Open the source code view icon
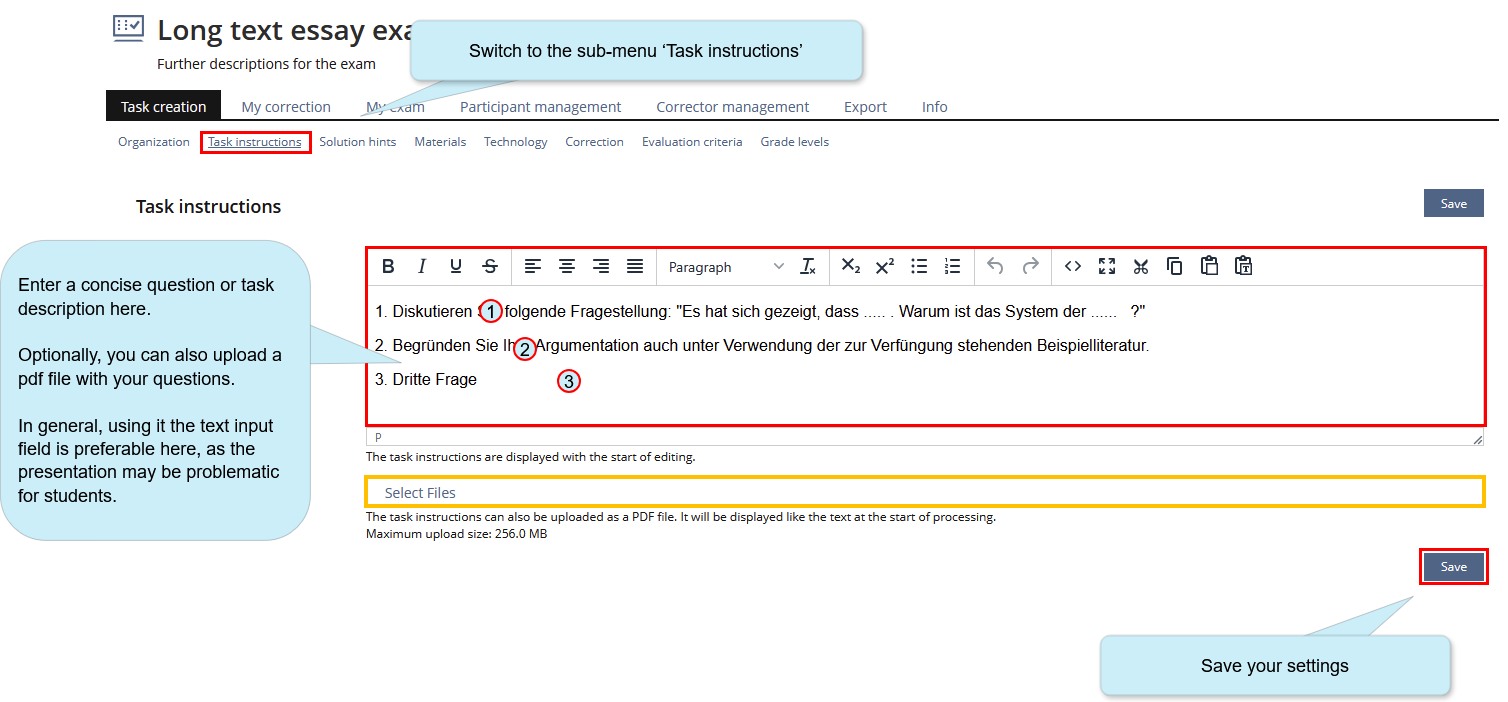The height and width of the screenshot is (702, 1508). (x=1073, y=266)
